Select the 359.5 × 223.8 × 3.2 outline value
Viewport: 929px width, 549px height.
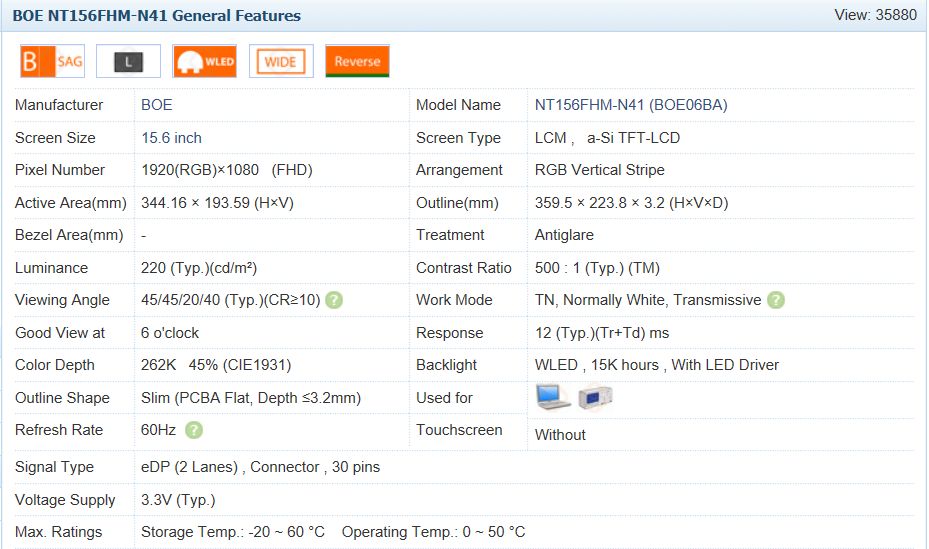click(632, 203)
